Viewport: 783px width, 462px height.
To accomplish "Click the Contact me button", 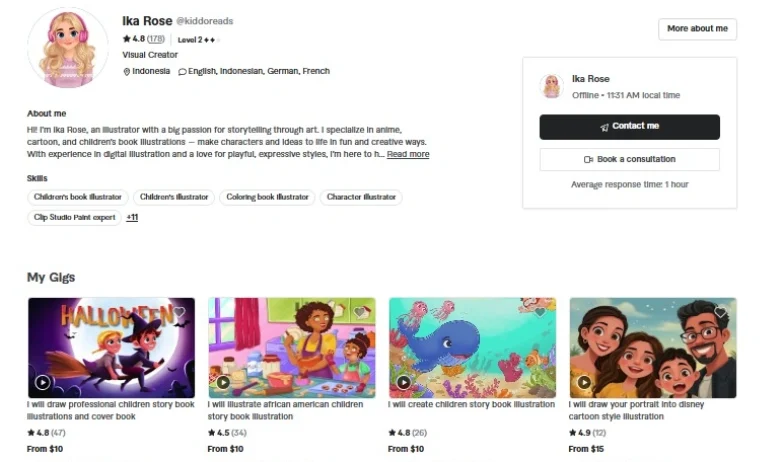I will [x=629, y=127].
